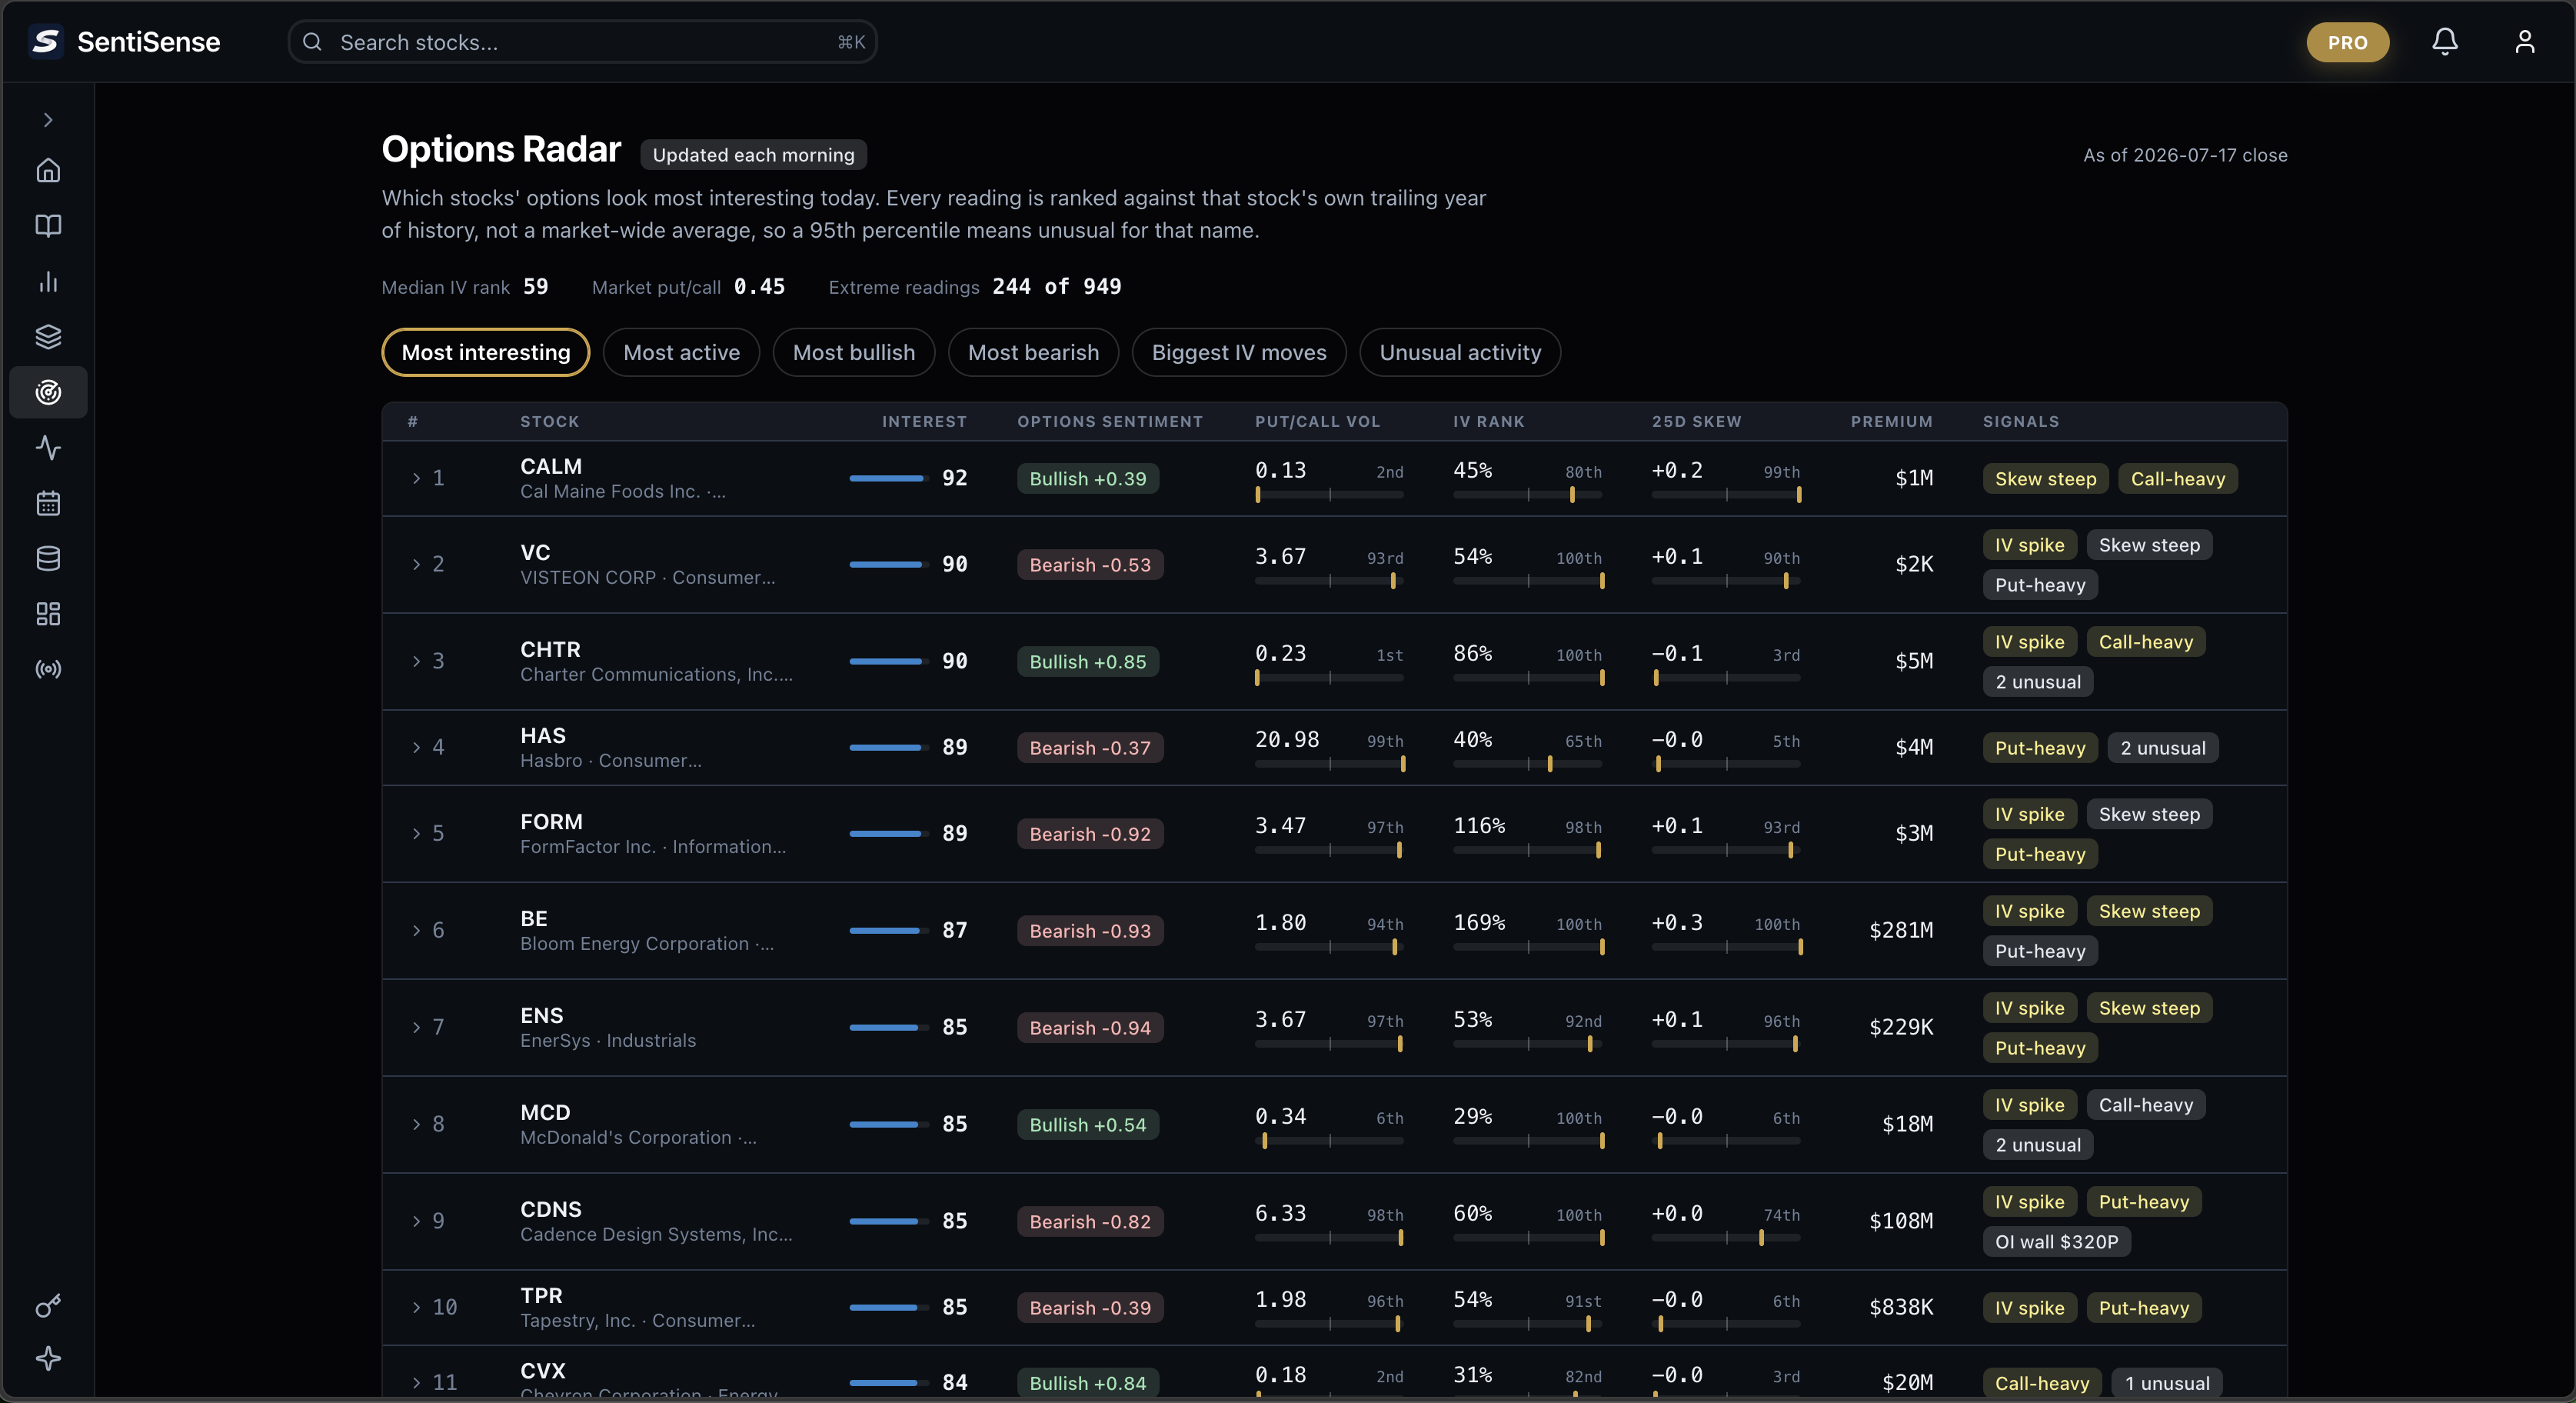Open the calendar icon in sidebar

click(x=48, y=503)
